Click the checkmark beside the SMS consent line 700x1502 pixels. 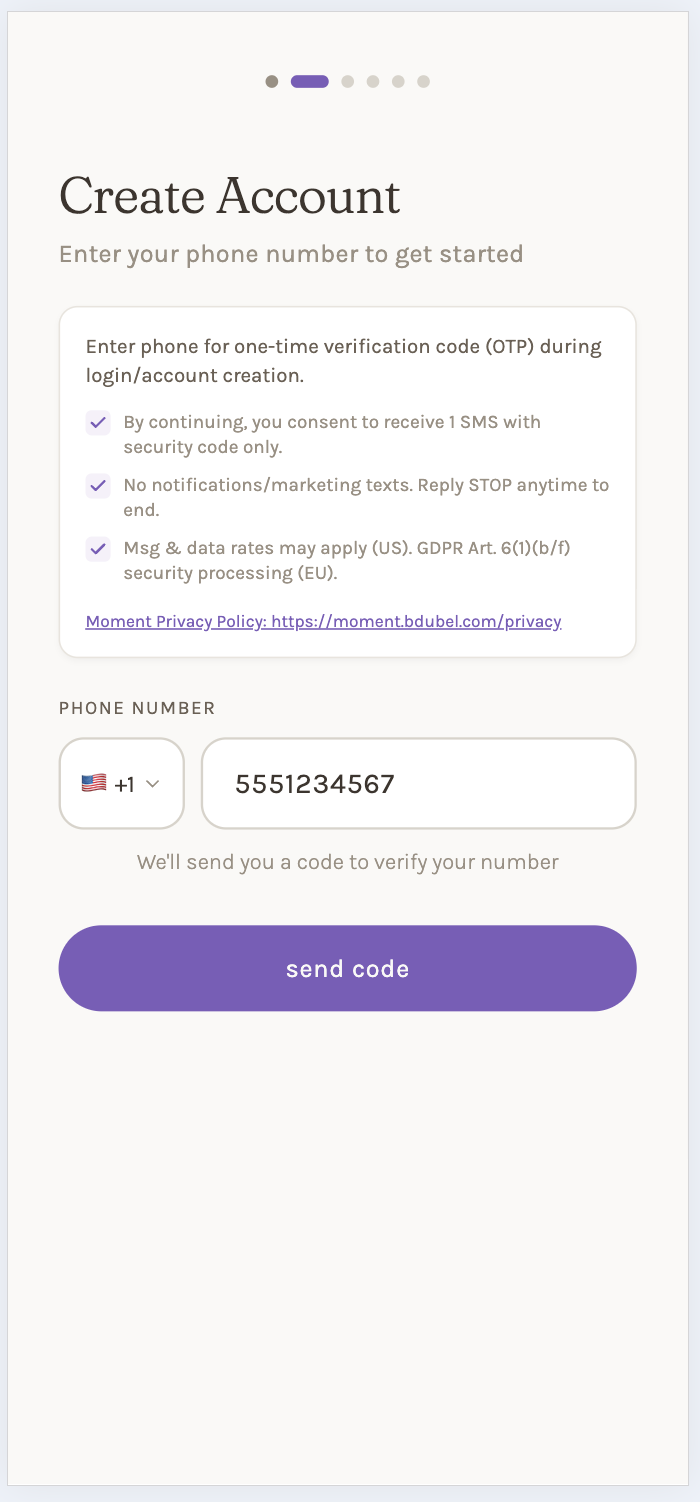(97, 423)
